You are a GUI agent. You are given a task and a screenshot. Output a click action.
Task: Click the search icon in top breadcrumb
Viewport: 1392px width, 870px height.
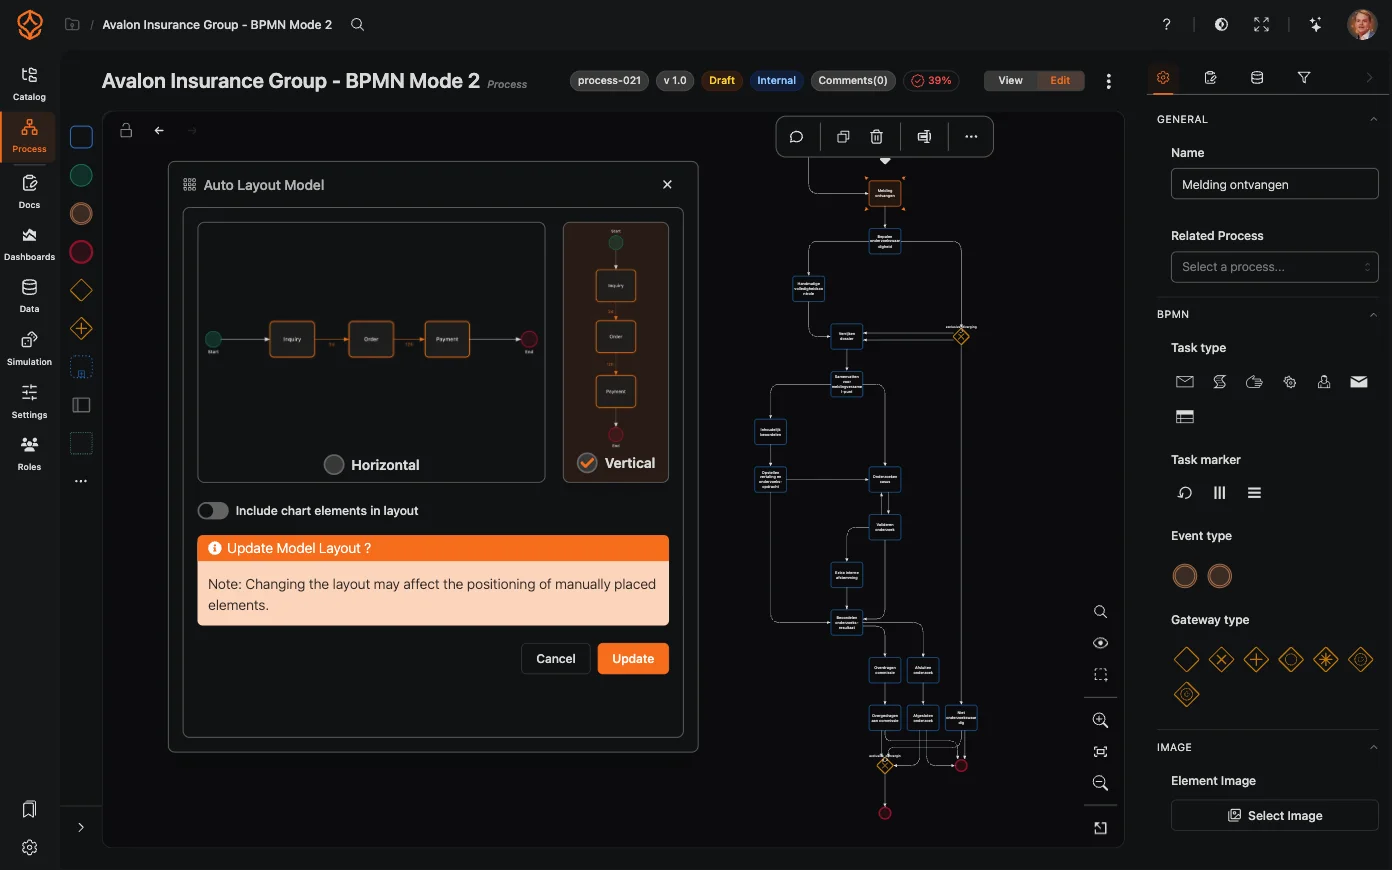point(357,24)
